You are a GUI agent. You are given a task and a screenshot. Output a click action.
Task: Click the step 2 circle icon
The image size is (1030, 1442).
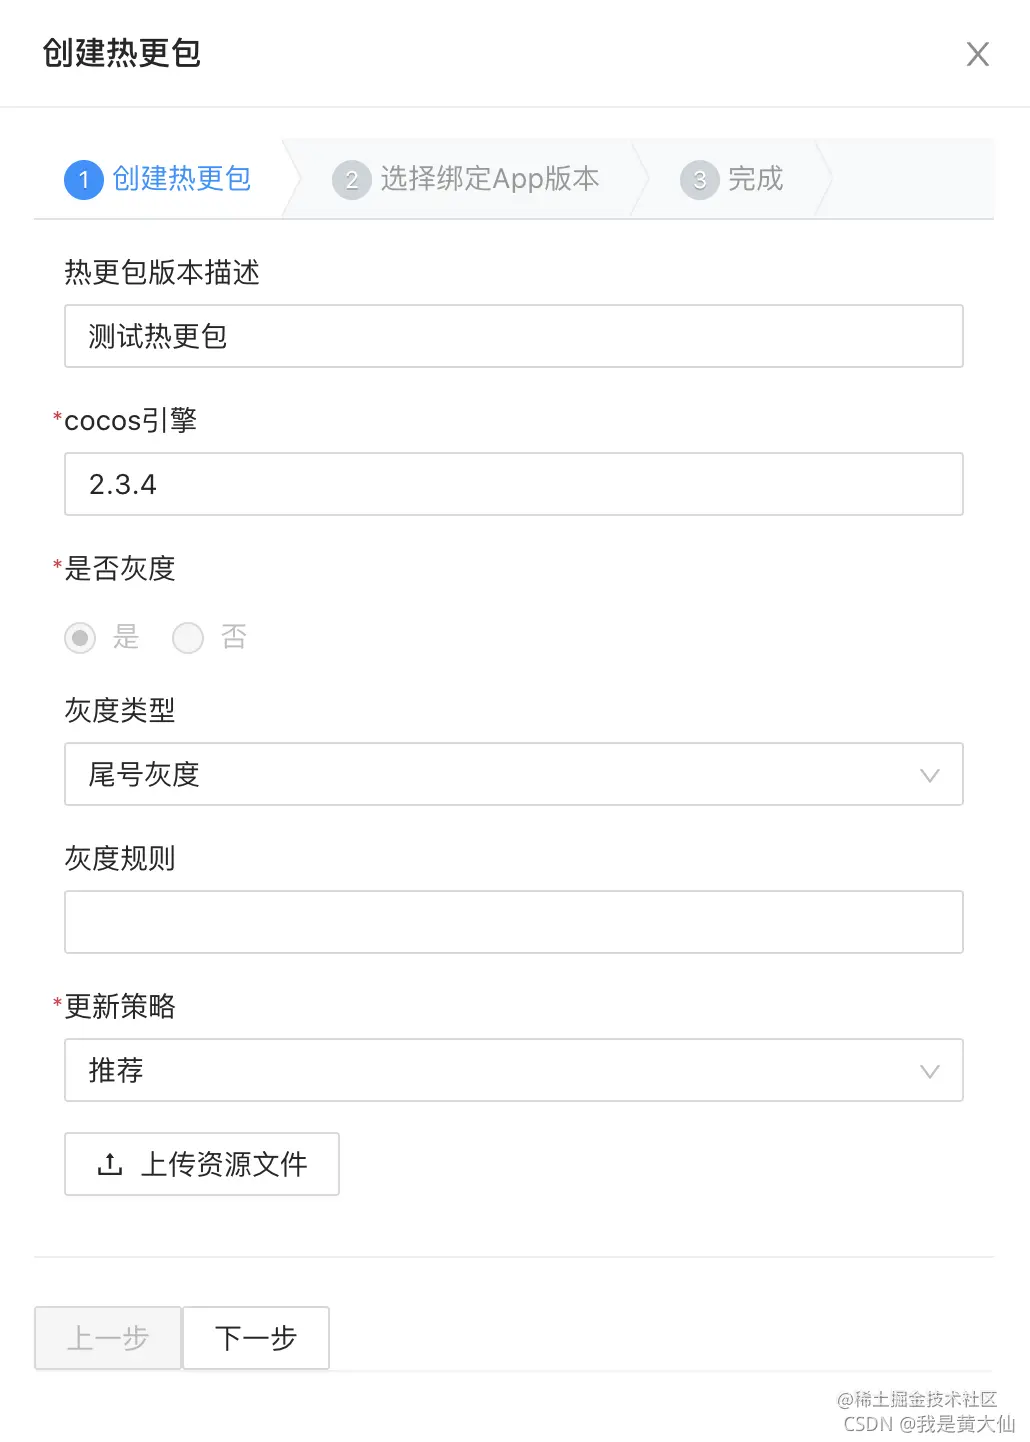click(351, 180)
